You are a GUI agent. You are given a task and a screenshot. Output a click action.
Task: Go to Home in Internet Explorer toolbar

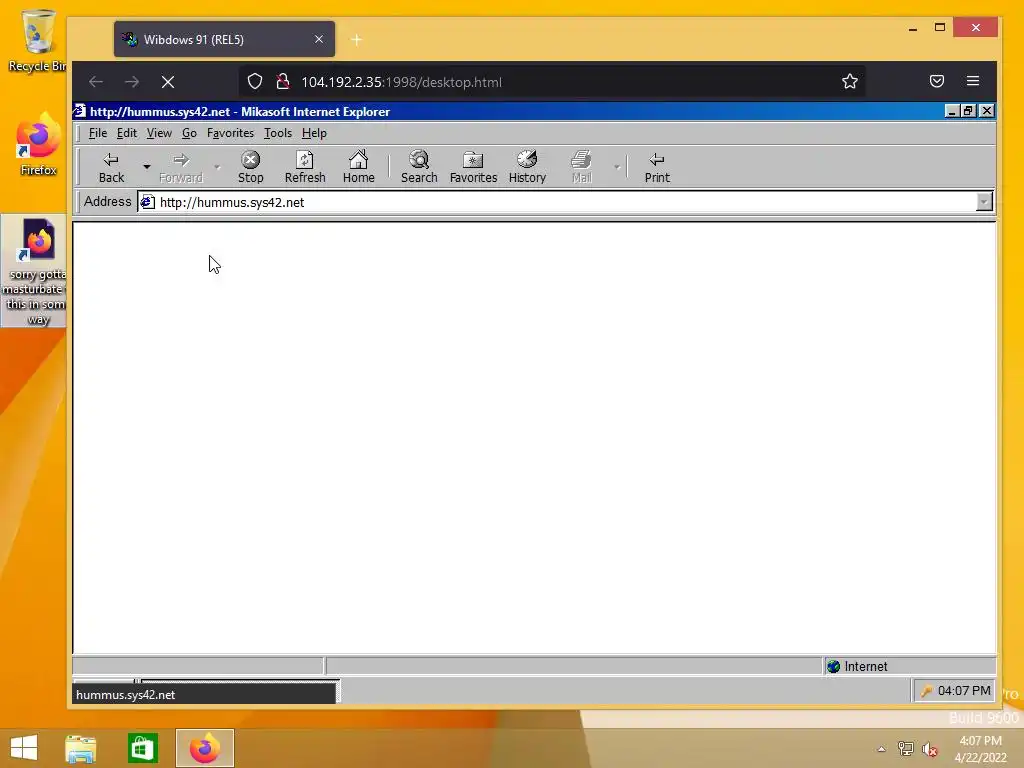(359, 167)
